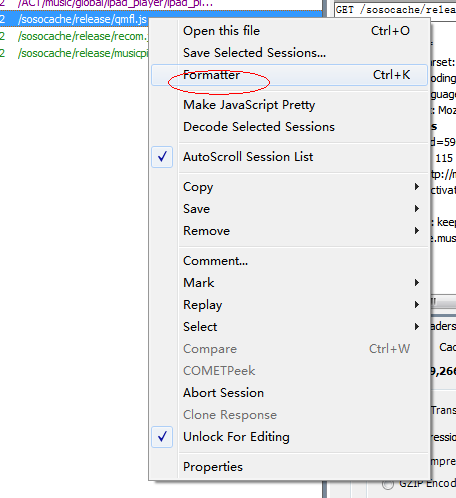456x498 pixels.
Task: Select the /sosocache/release/recom.js session row
Action: pyautogui.click(x=74, y=36)
